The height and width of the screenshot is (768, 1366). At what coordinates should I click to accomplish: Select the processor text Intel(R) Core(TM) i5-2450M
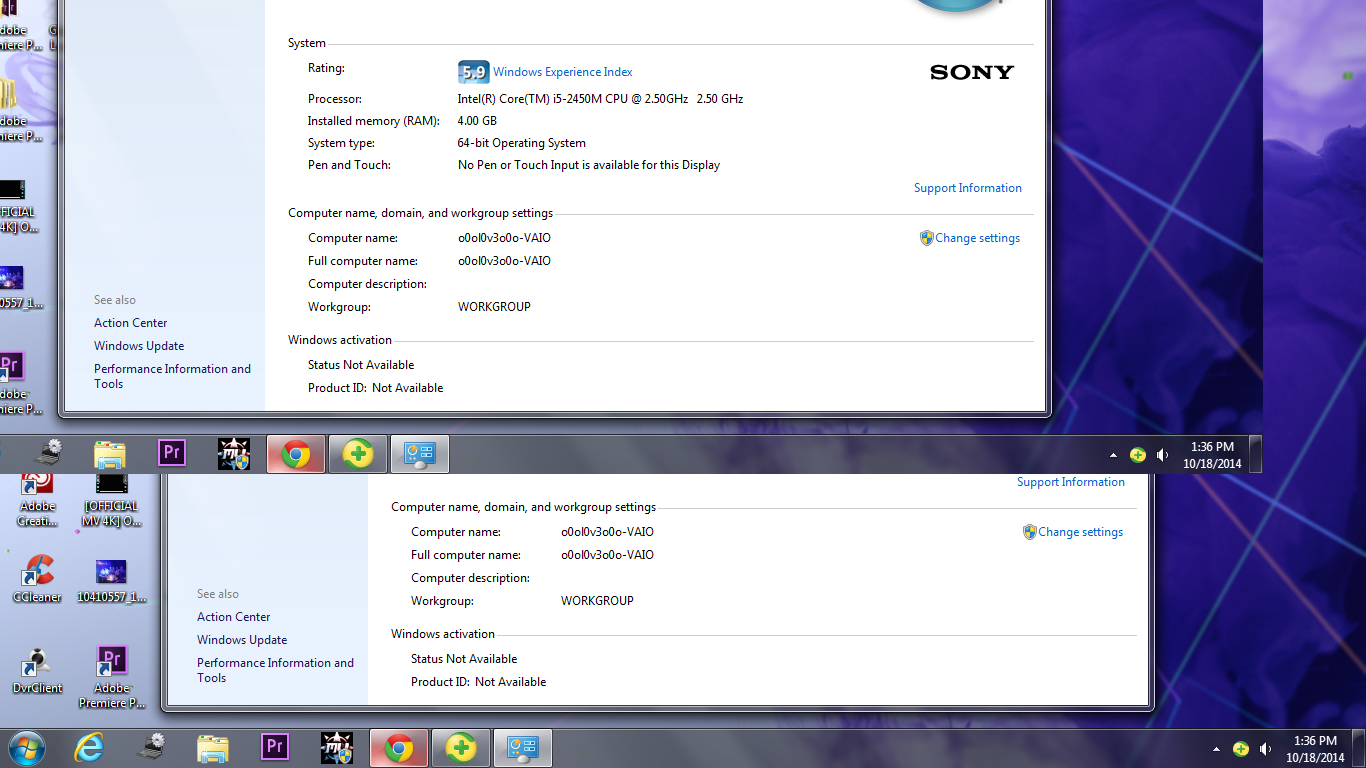pos(600,99)
